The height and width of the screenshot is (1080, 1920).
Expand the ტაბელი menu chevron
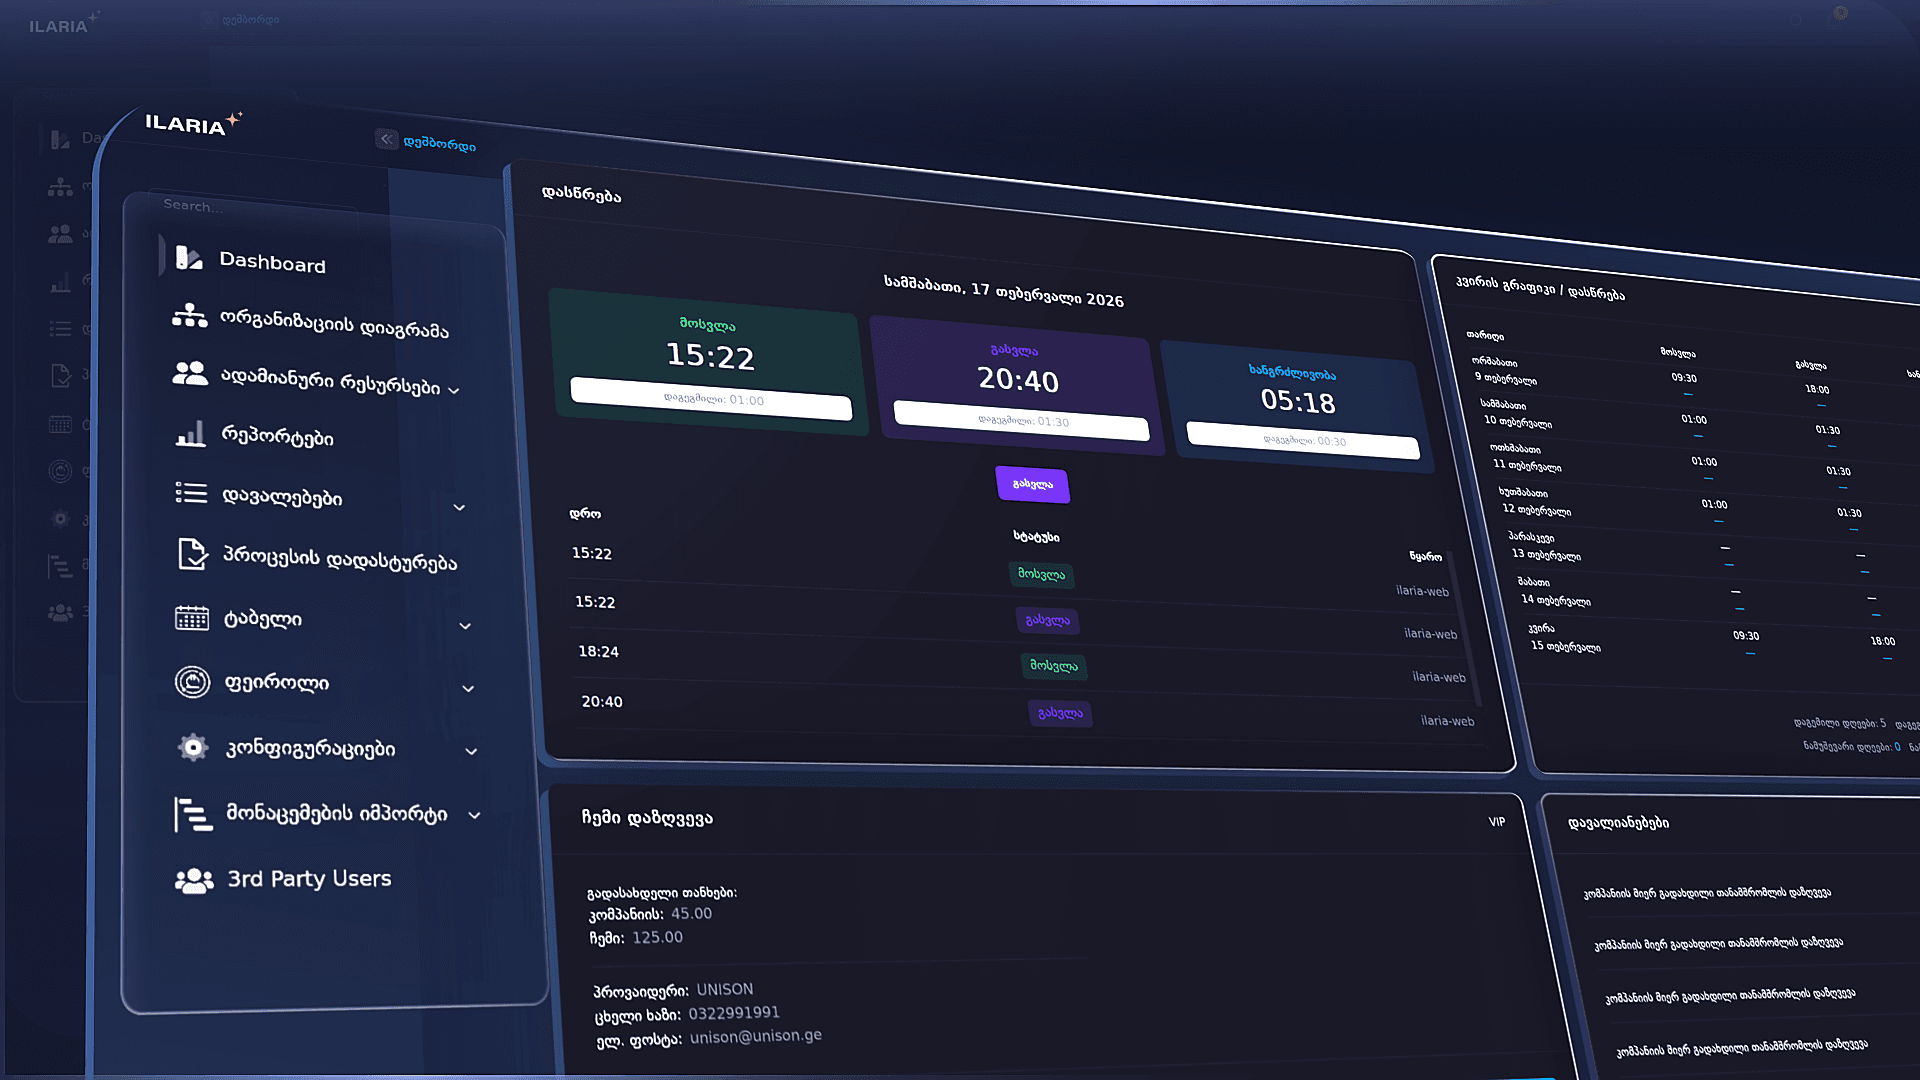point(465,626)
